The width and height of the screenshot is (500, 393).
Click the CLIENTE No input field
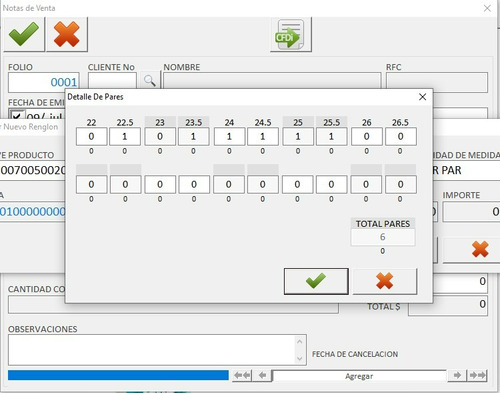click(x=112, y=81)
